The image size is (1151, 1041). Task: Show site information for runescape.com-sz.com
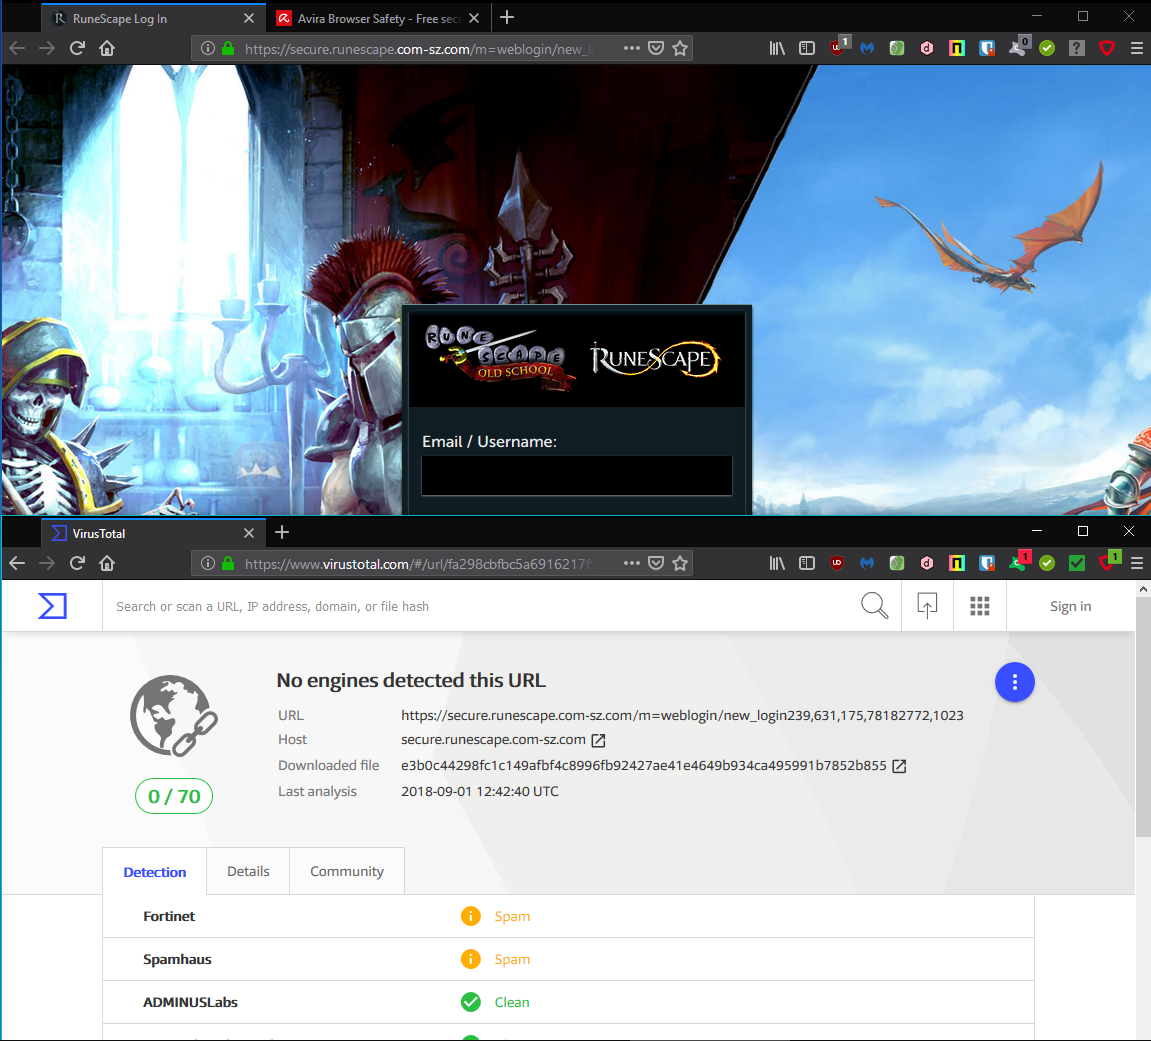(x=208, y=48)
